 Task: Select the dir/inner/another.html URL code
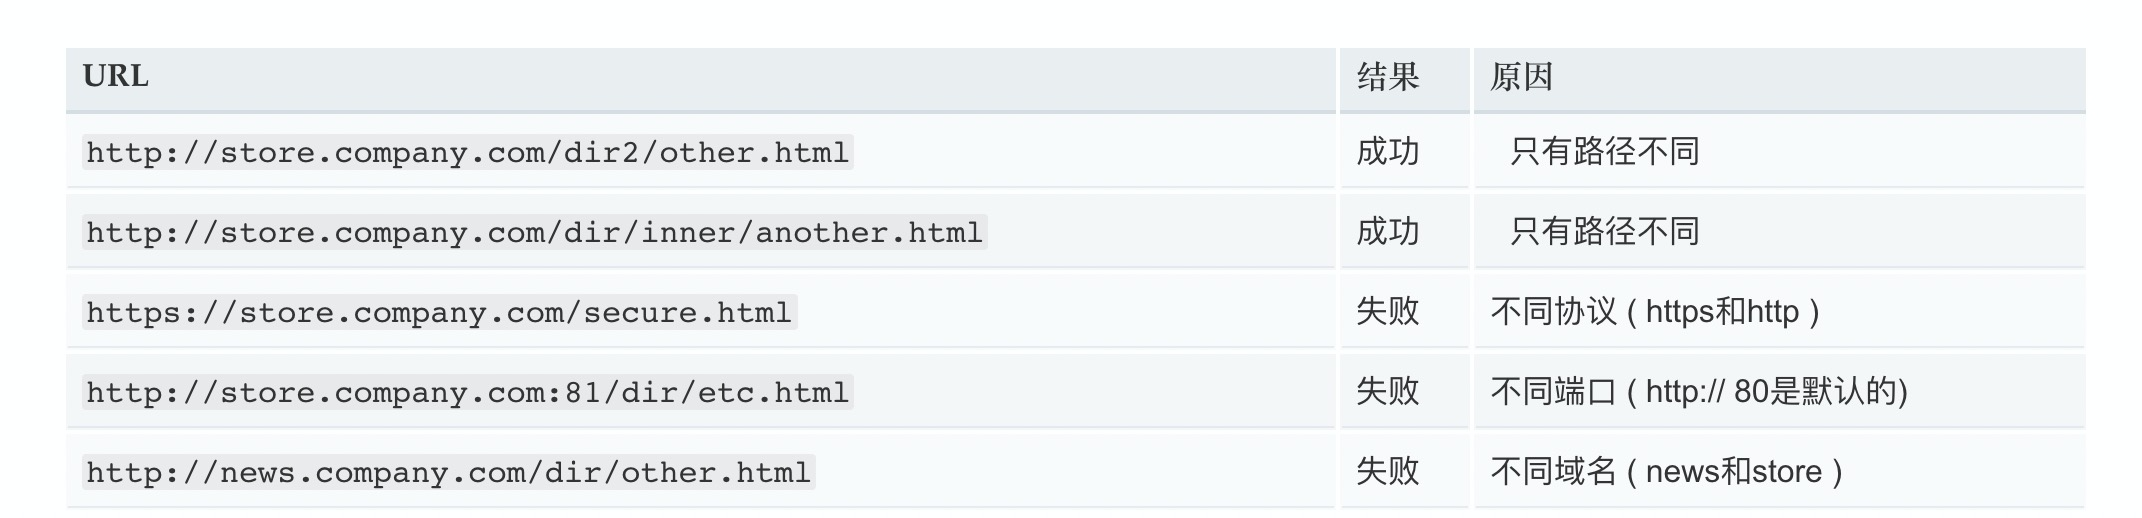(534, 232)
